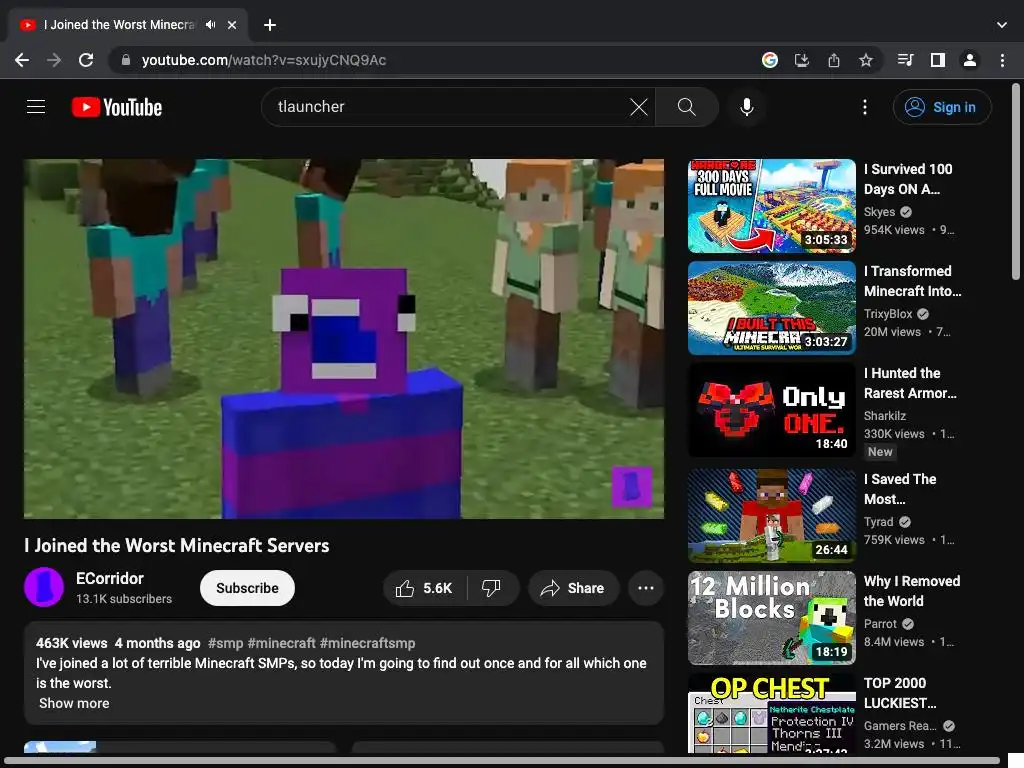Close the YouTube tab
This screenshot has width=1024, height=768.
point(232,25)
